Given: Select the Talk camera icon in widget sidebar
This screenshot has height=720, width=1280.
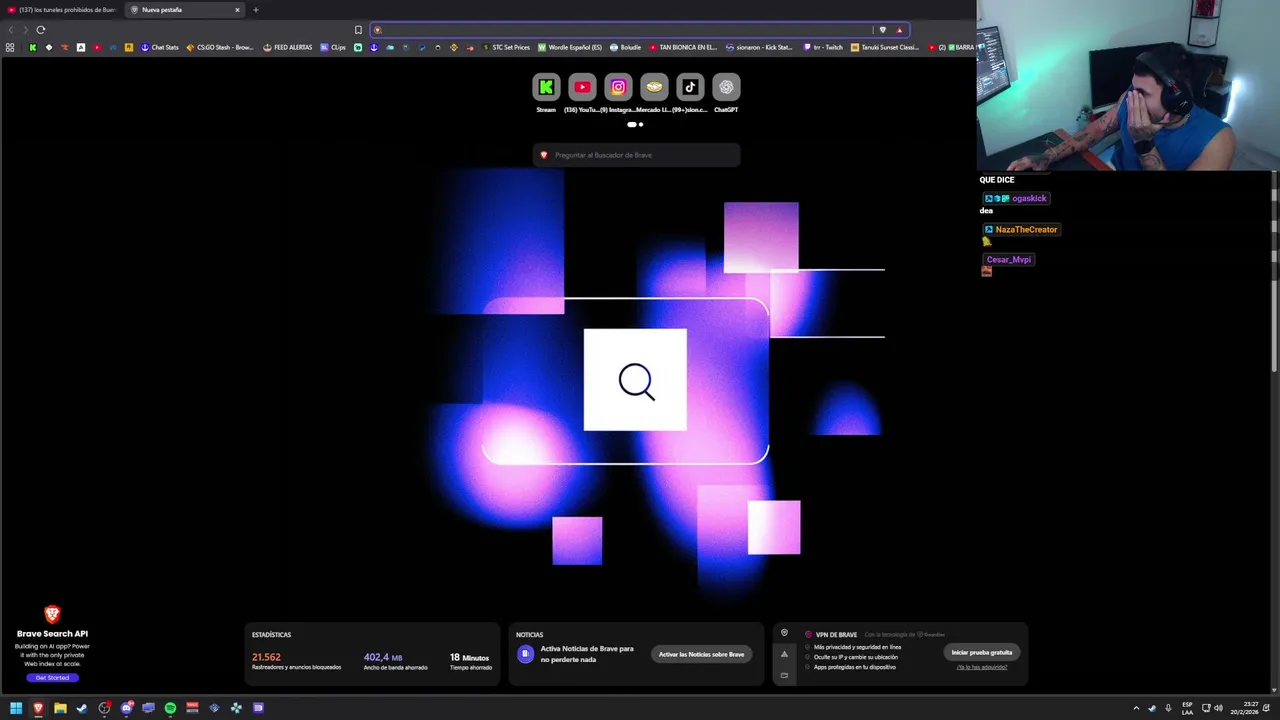Looking at the screenshot, I should (784, 675).
